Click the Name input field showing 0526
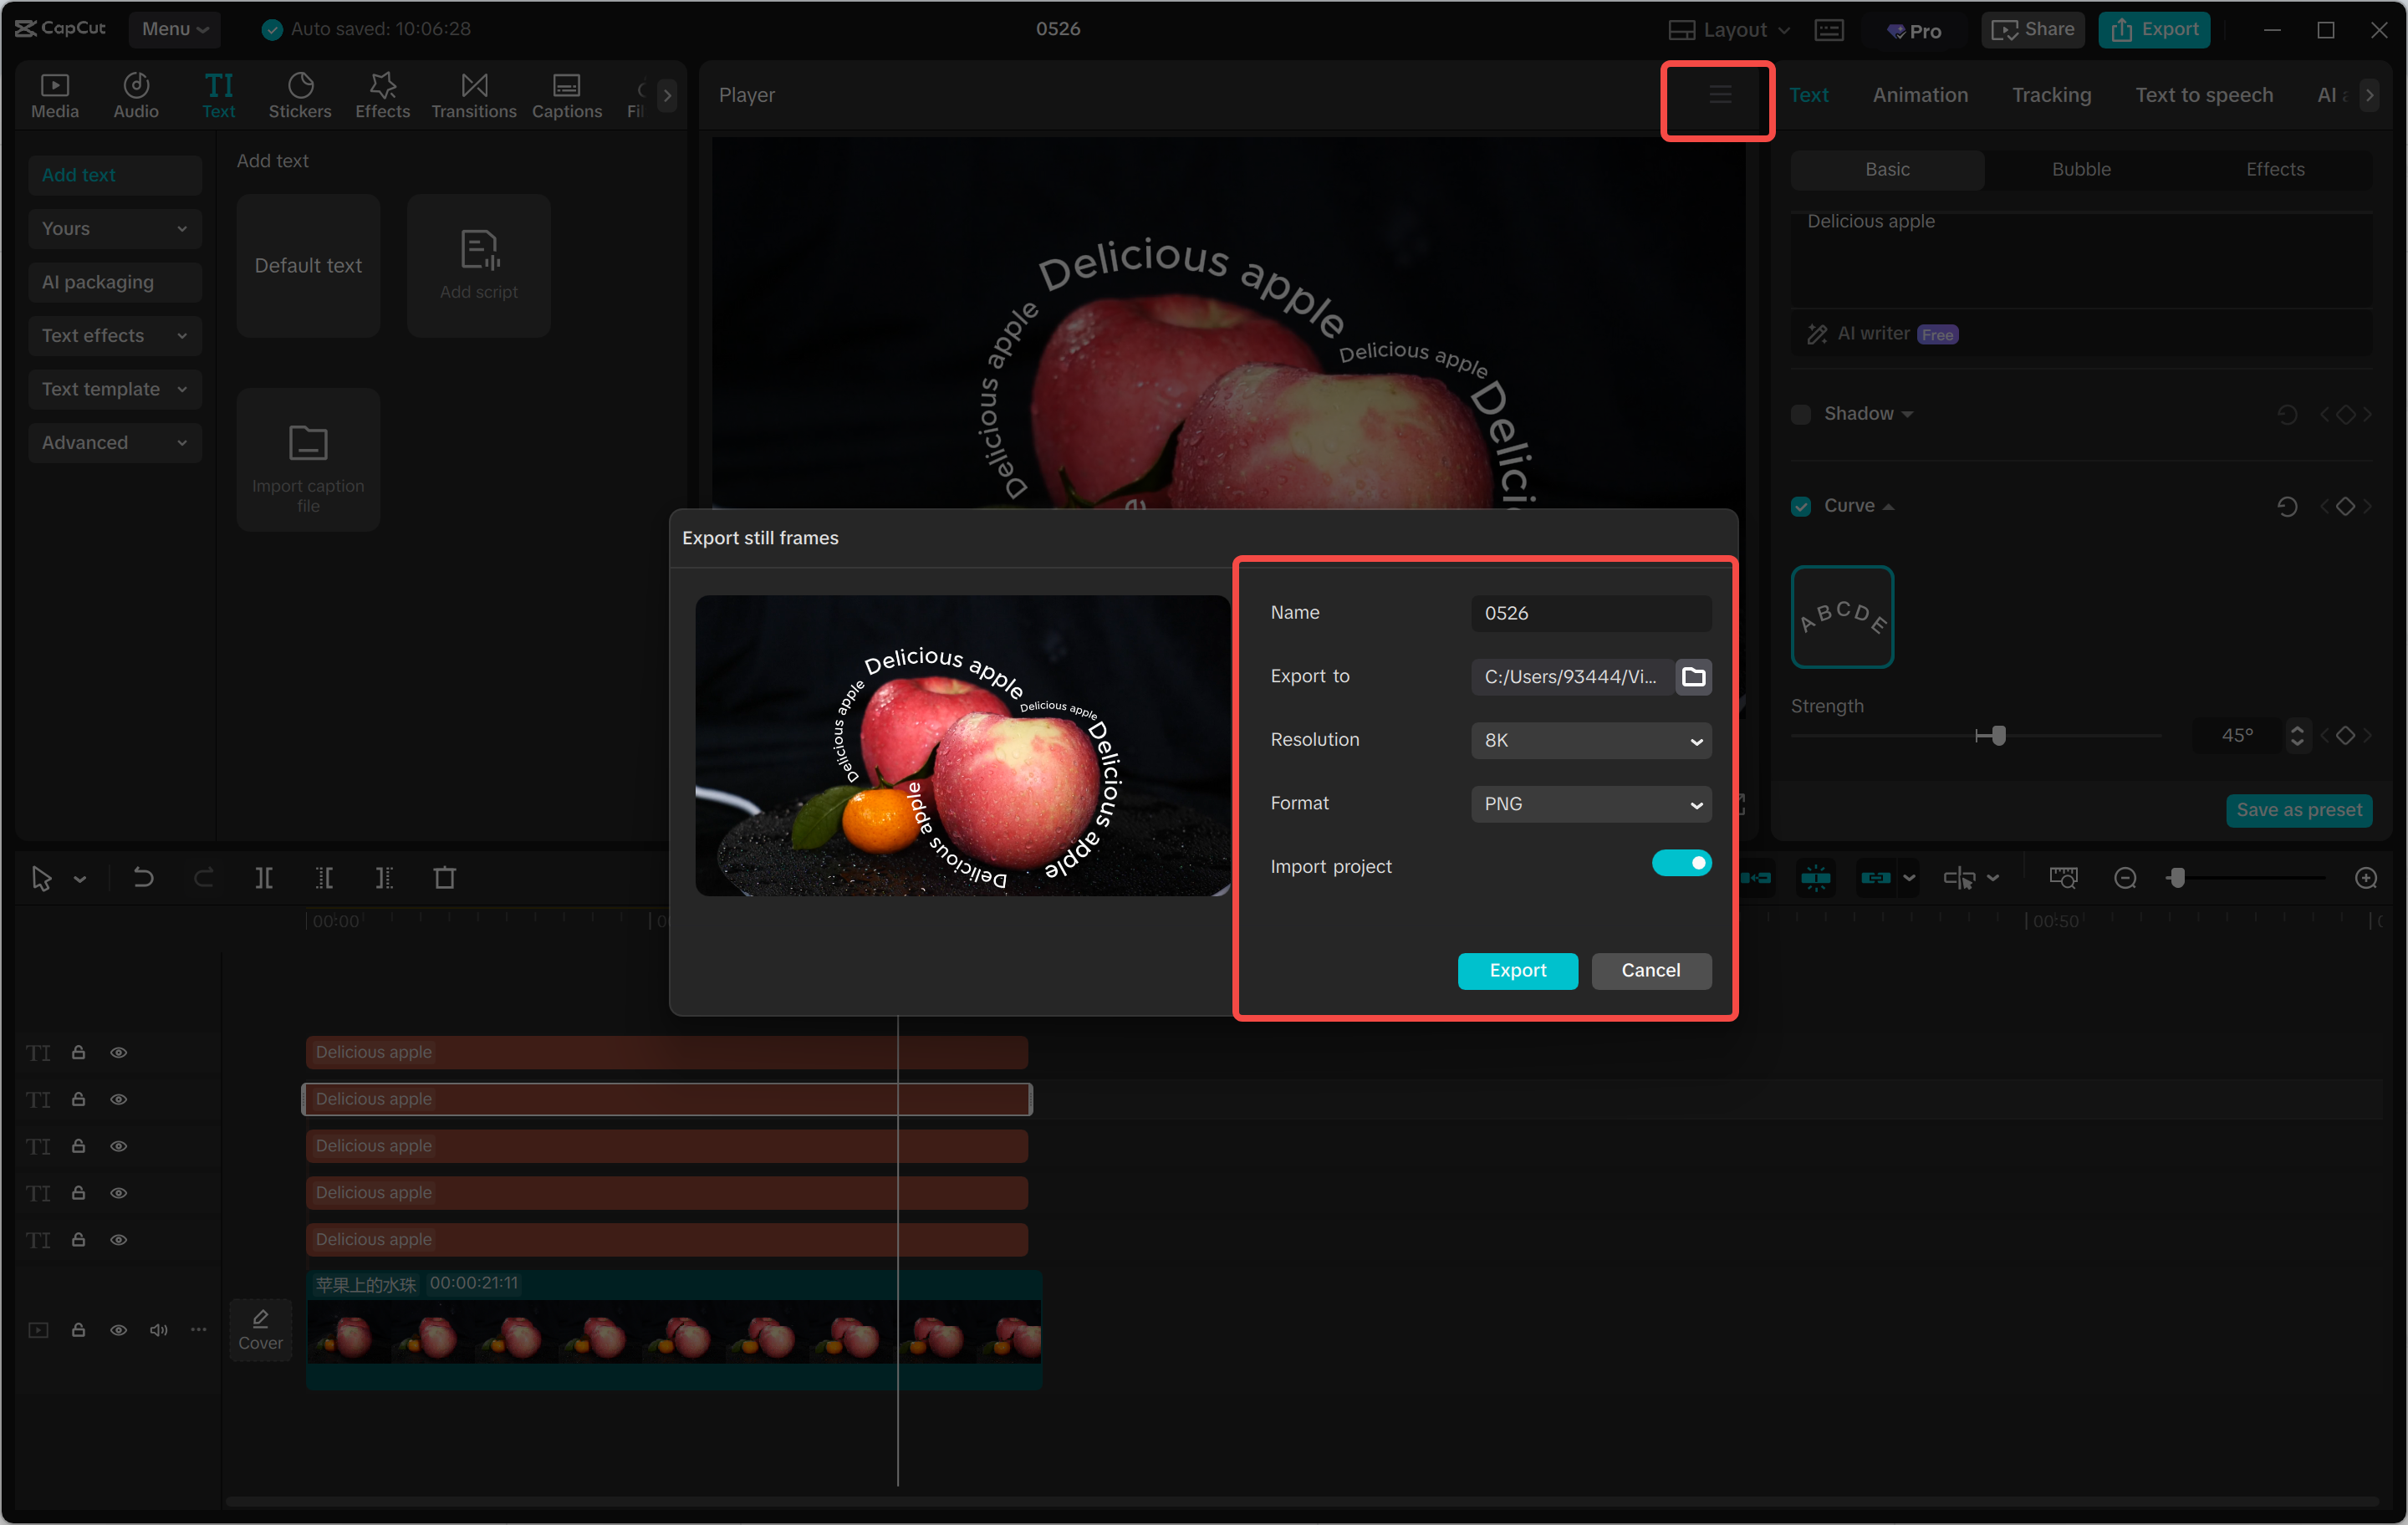This screenshot has height=1525, width=2408. (x=1590, y=613)
